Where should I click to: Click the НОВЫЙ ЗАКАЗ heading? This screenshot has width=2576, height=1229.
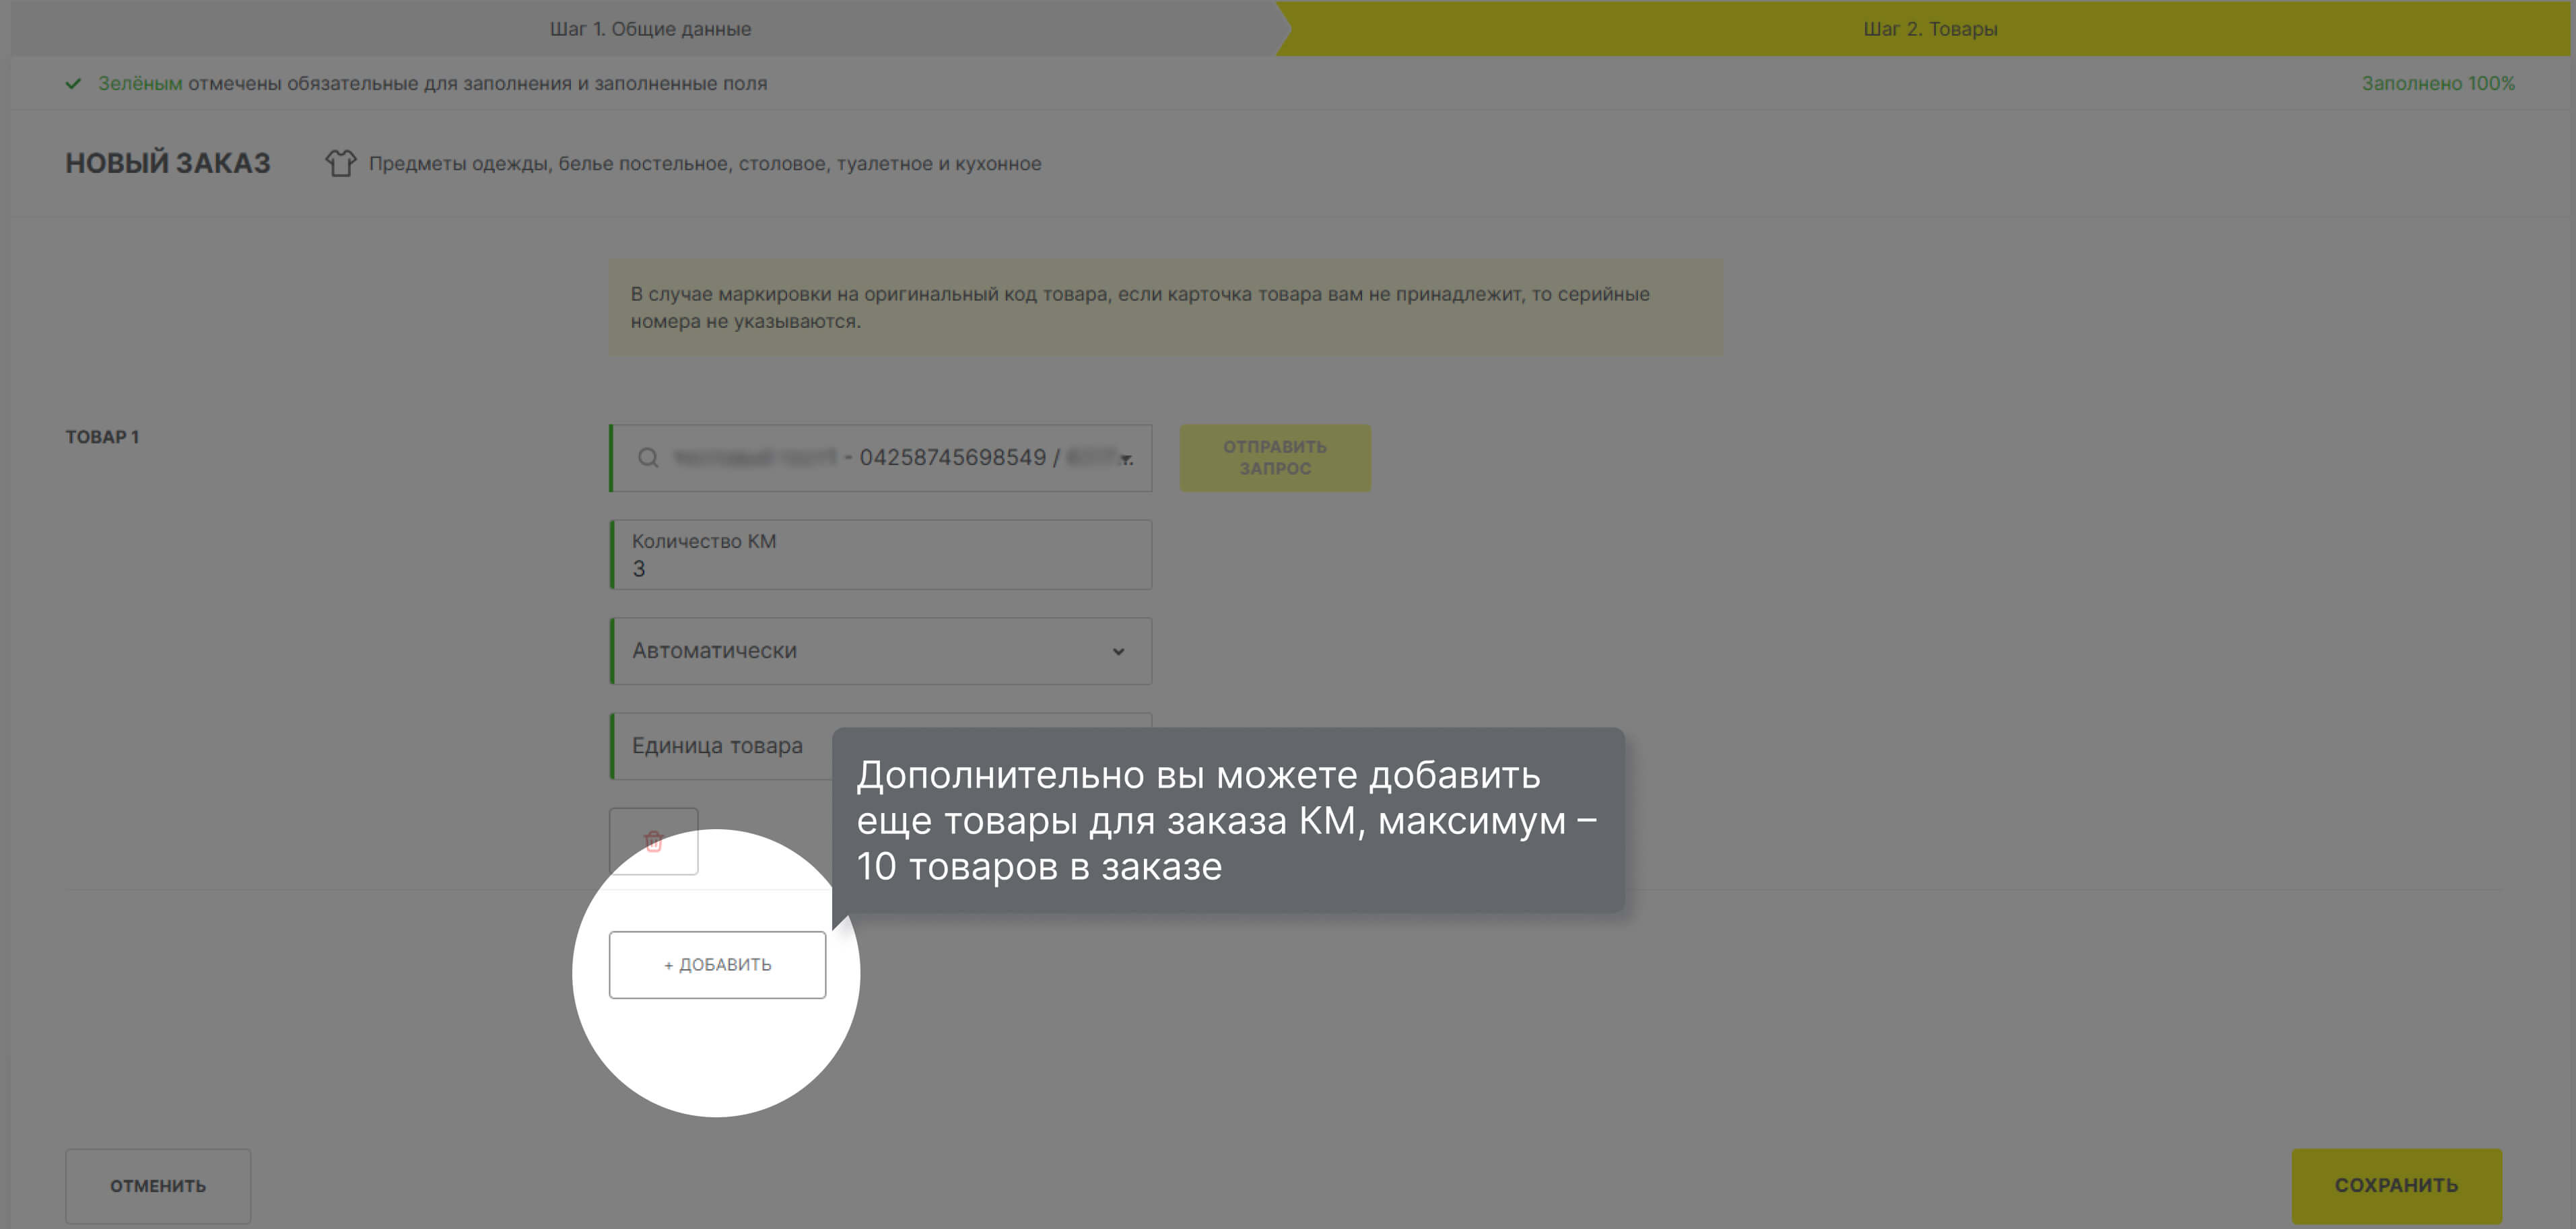tap(167, 162)
